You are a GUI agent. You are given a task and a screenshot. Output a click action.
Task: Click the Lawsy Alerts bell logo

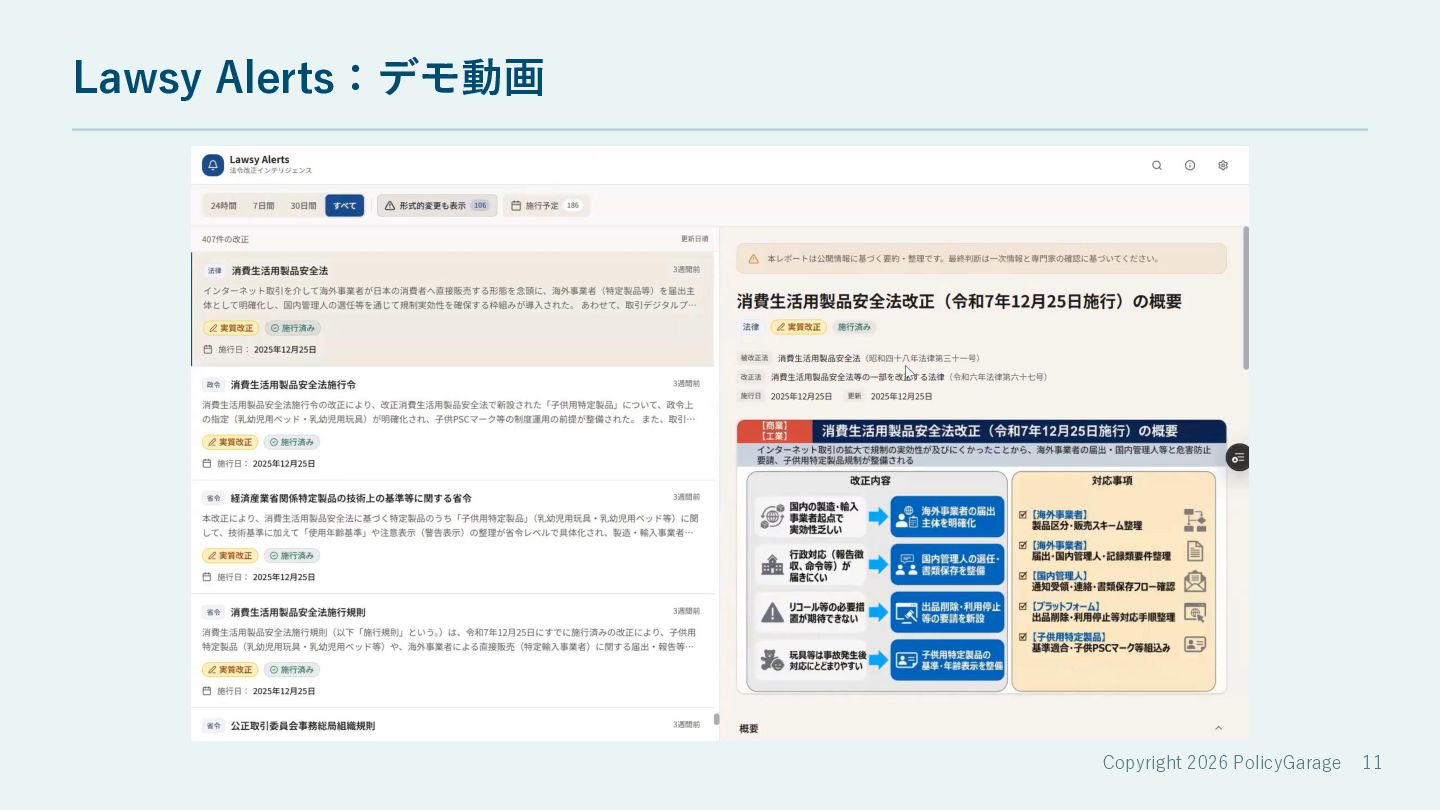pyautogui.click(x=212, y=165)
